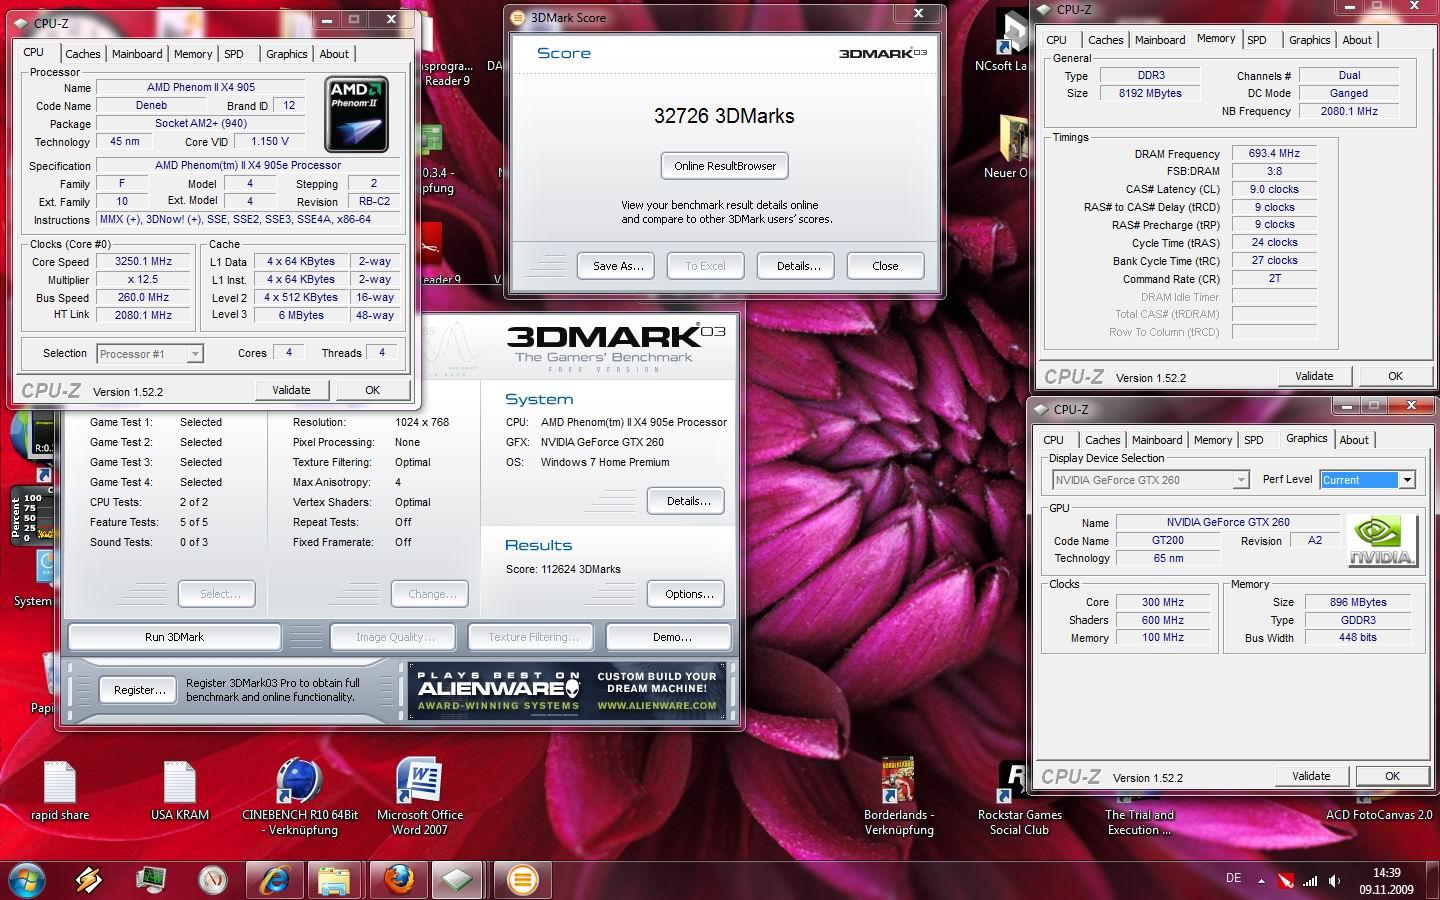This screenshot has width=1440, height=900.
Task: Open the Windows Start menu orb
Action: (27, 879)
